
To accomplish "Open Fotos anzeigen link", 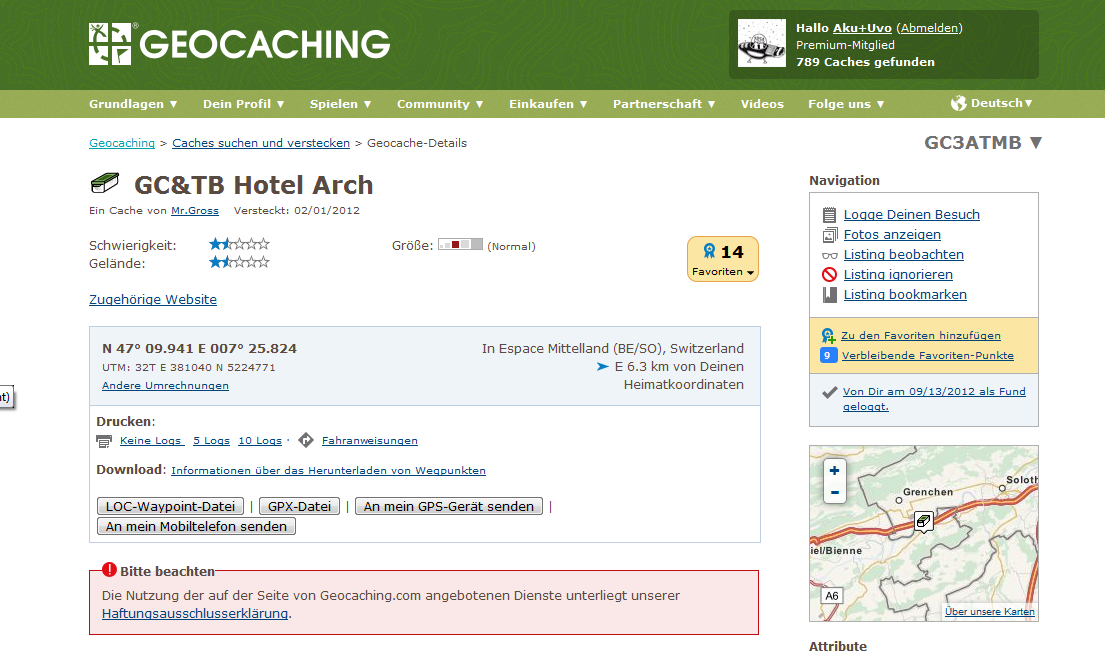I will tap(892, 235).
